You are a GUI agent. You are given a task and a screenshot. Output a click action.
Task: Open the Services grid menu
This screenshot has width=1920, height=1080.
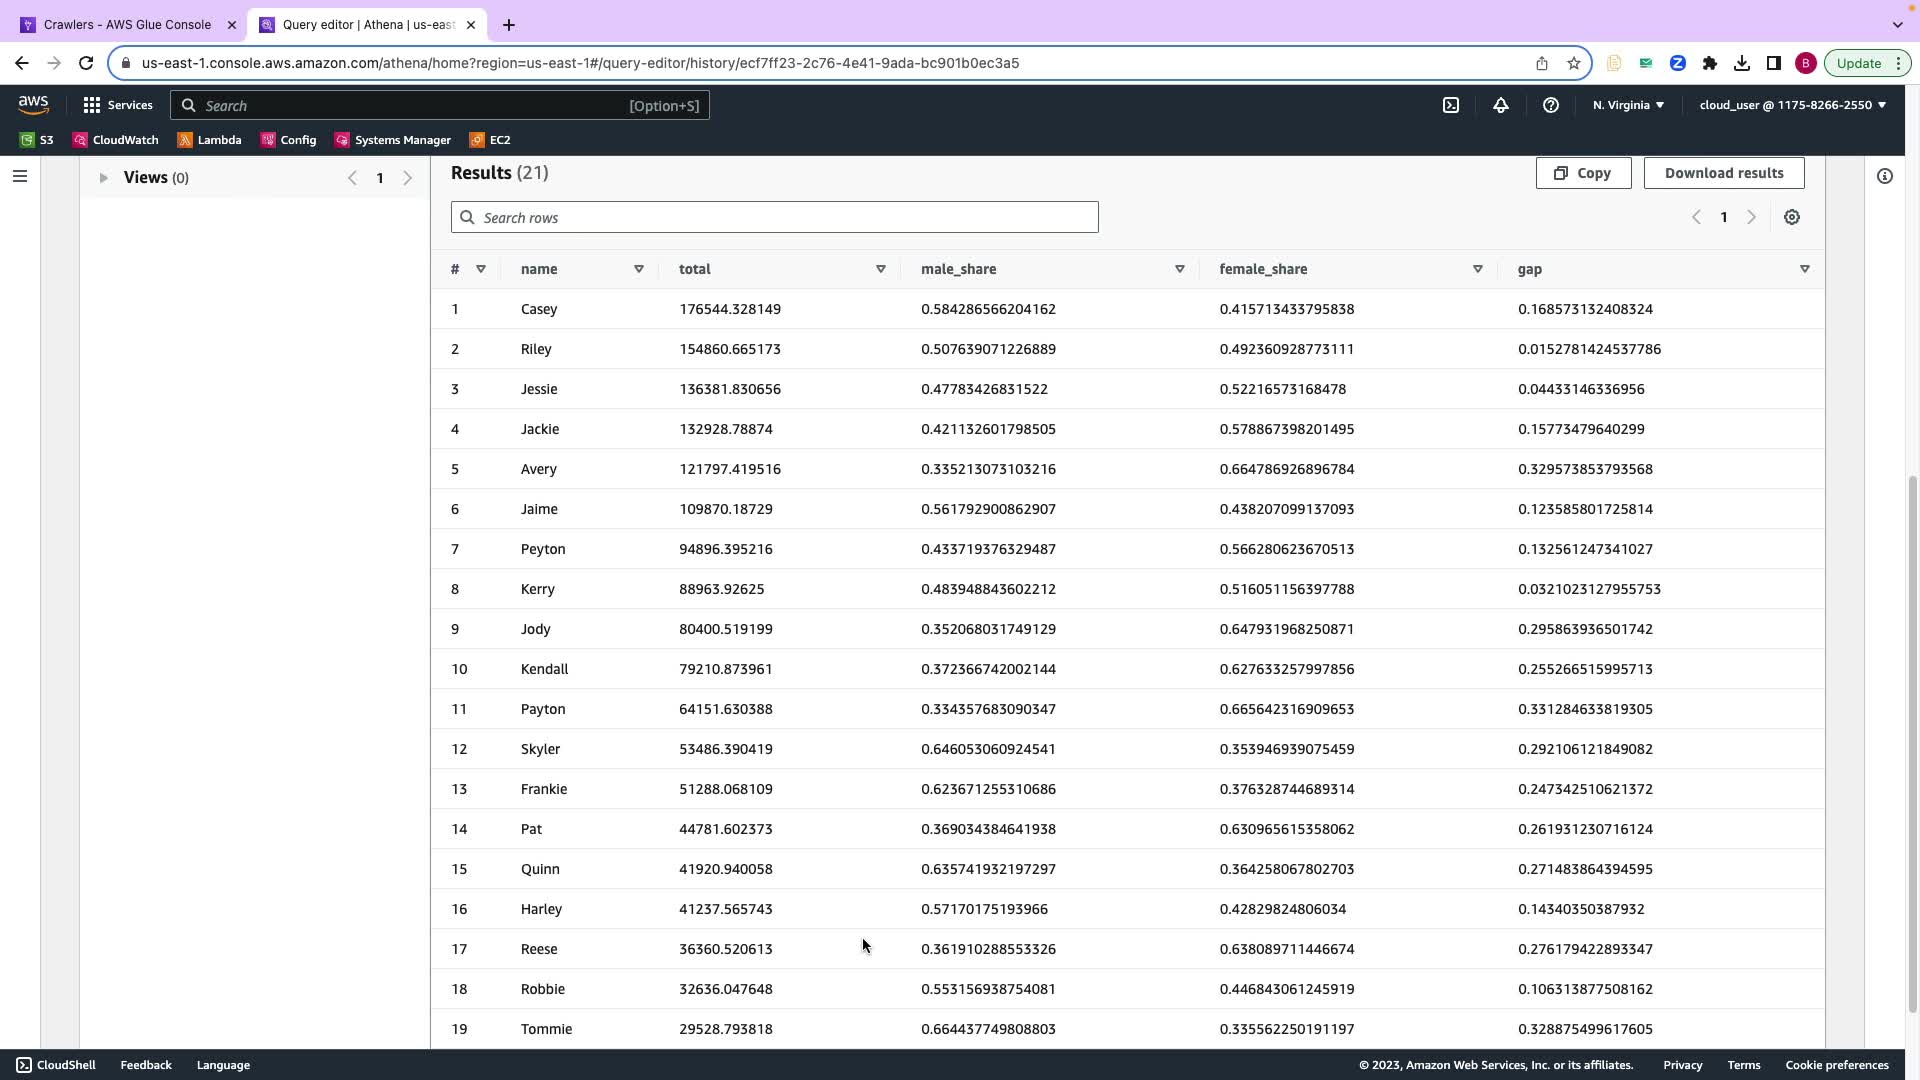118,105
